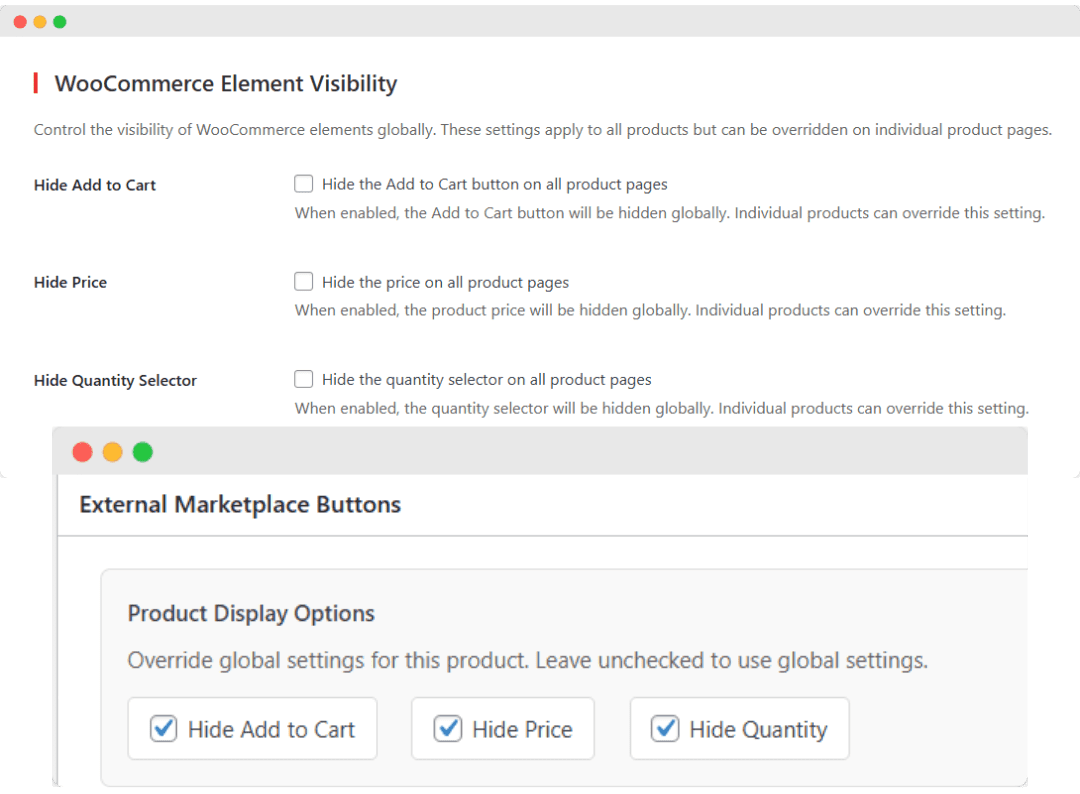This screenshot has height=794, width=1080.
Task: Minimize the External Marketplace Buttons window
Action: (112, 452)
